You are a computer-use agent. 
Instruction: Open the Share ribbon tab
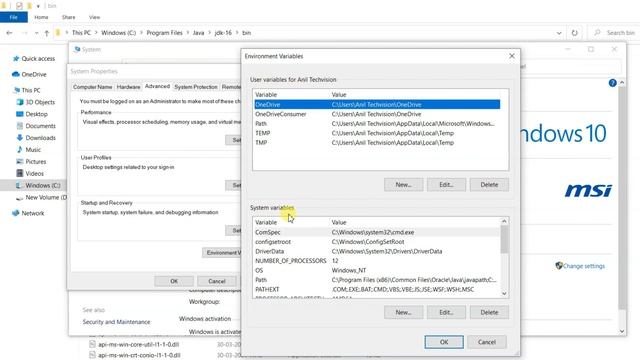[69, 17]
